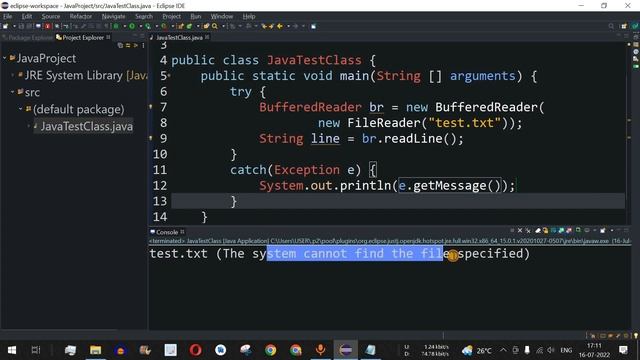Collapse the JavaProject tree node
The height and width of the screenshot is (360, 640).
pyautogui.click(x=5, y=58)
